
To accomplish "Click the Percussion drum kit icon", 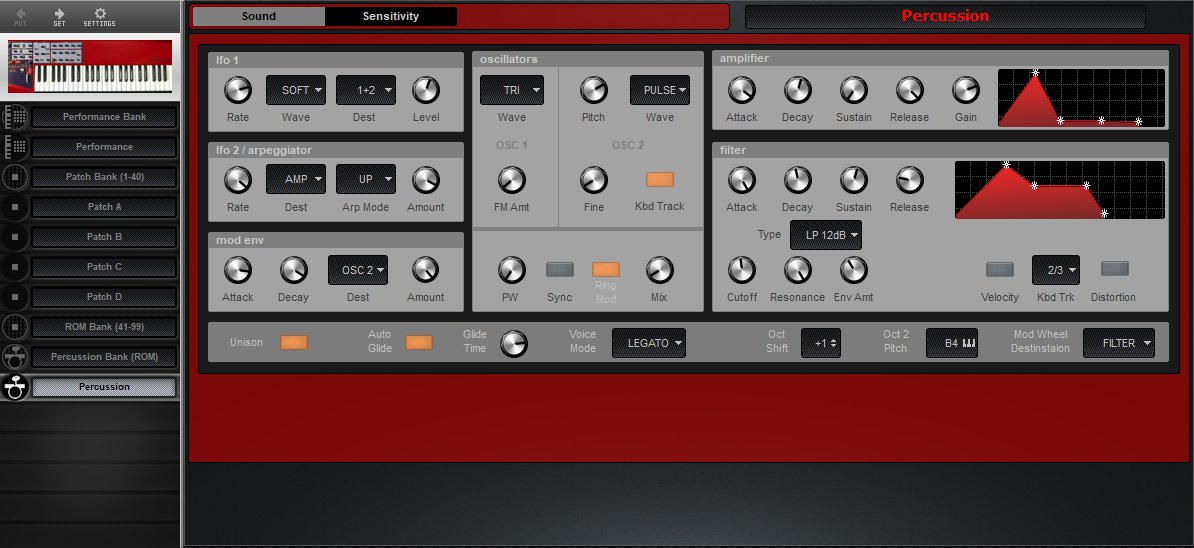I will click(x=15, y=388).
